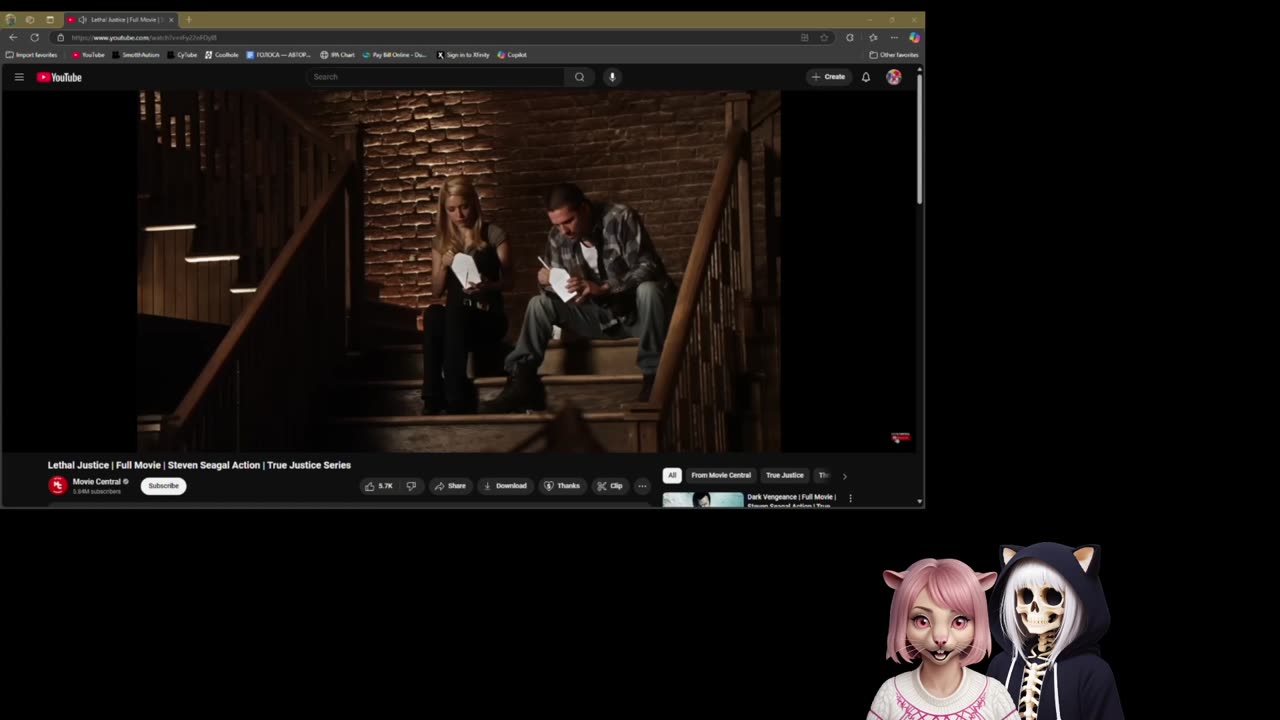This screenshot has height=720, width=1280.
Task: Open the CyTube bookmark
Action: tap(183, 55)
